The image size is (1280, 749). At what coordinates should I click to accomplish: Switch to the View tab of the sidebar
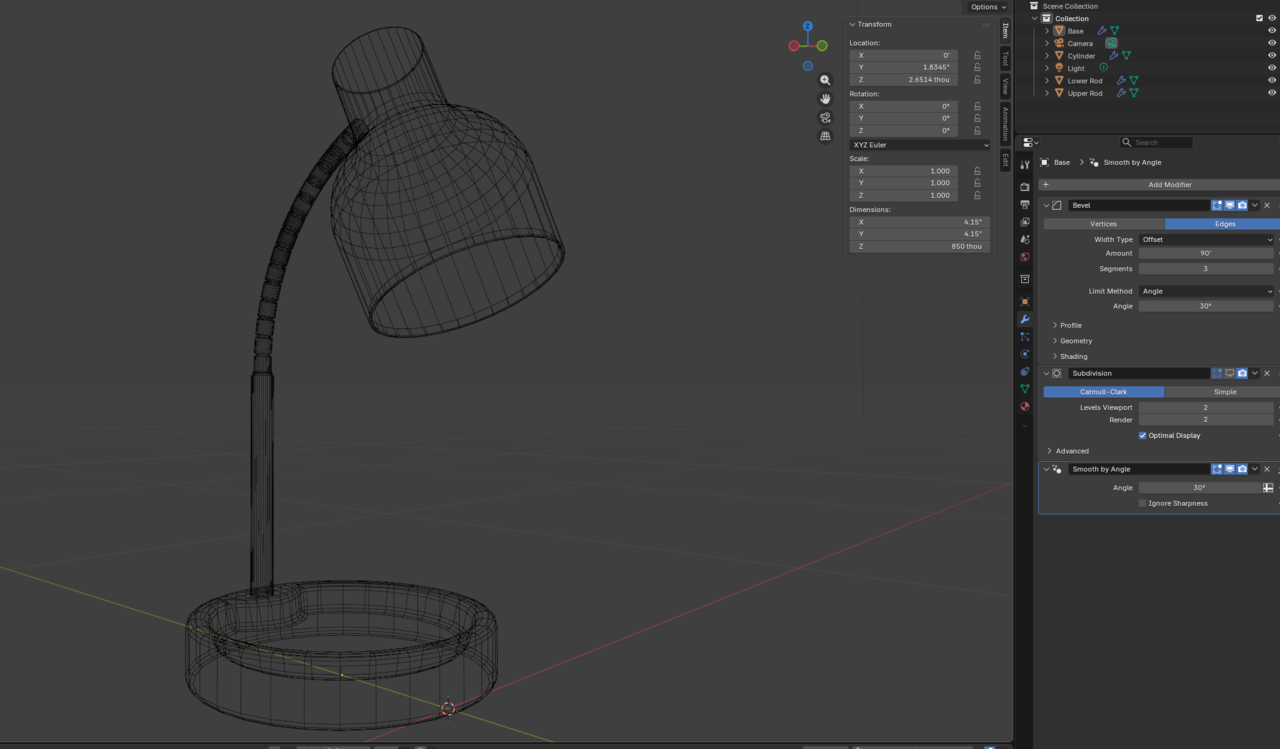pos(1004,86)
